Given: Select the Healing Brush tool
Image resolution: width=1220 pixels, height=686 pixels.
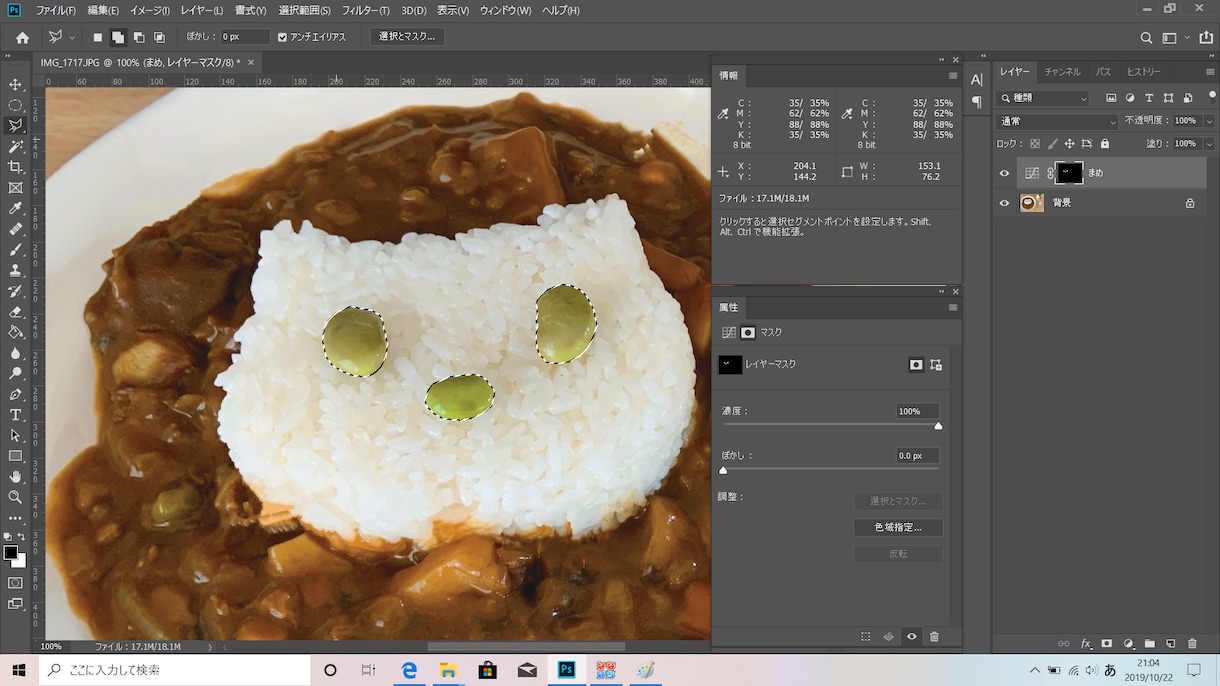Looking at the screenshot, I should [15, 229].
